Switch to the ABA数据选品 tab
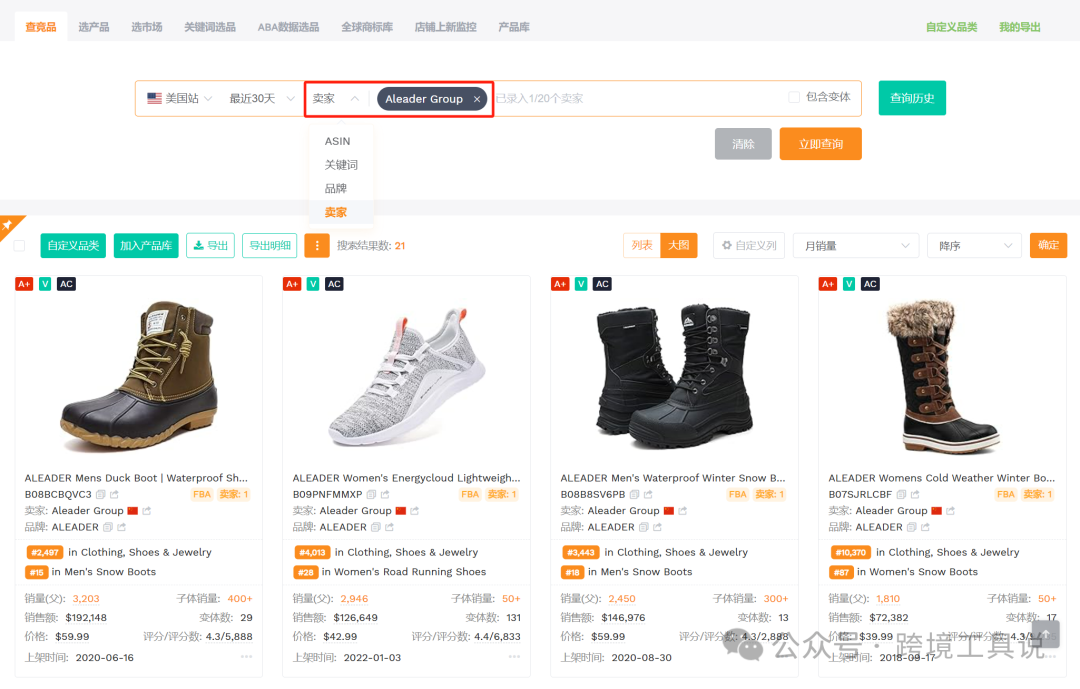Viewport: 1080px width, 689px height. coord(289,27)
